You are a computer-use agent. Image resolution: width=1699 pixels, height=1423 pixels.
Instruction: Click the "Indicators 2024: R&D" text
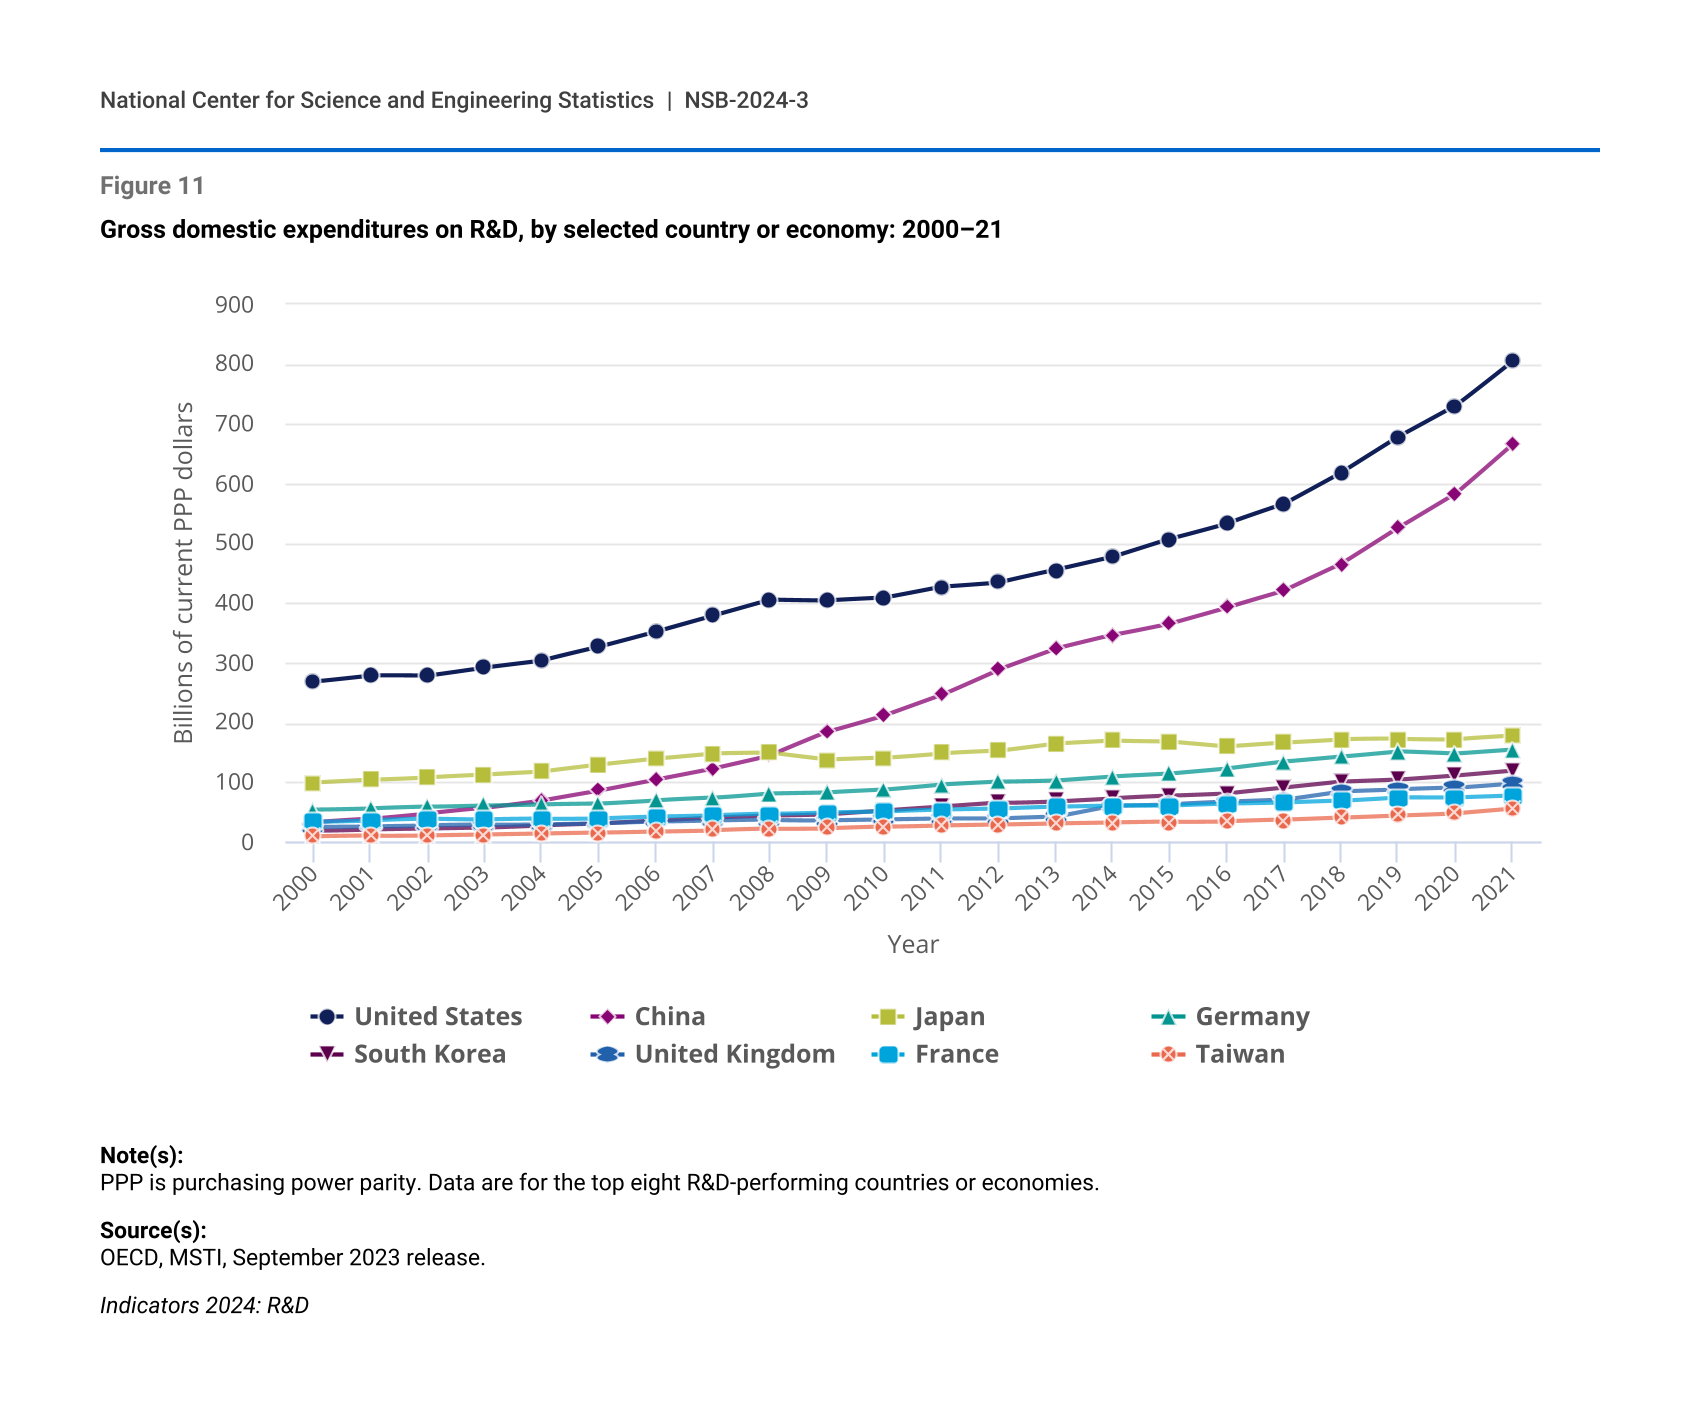[204, 1306]
